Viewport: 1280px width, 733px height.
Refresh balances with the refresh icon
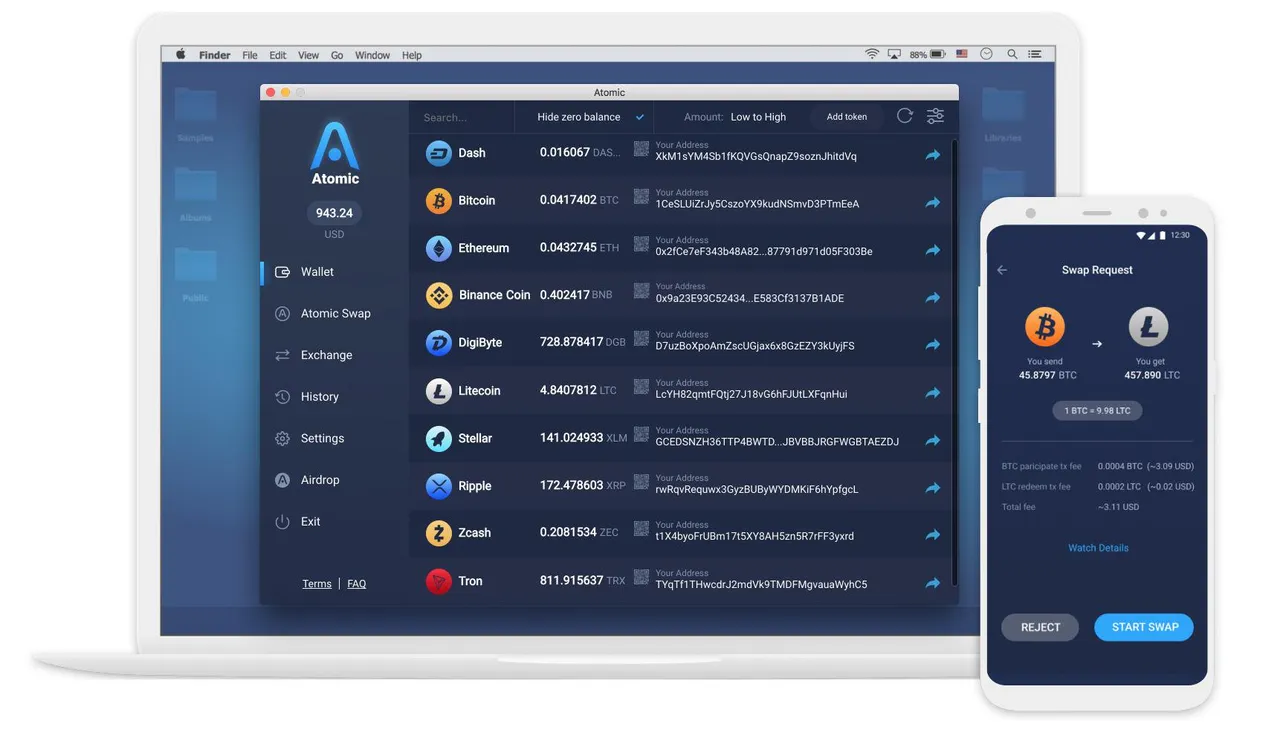click(905, 116)
